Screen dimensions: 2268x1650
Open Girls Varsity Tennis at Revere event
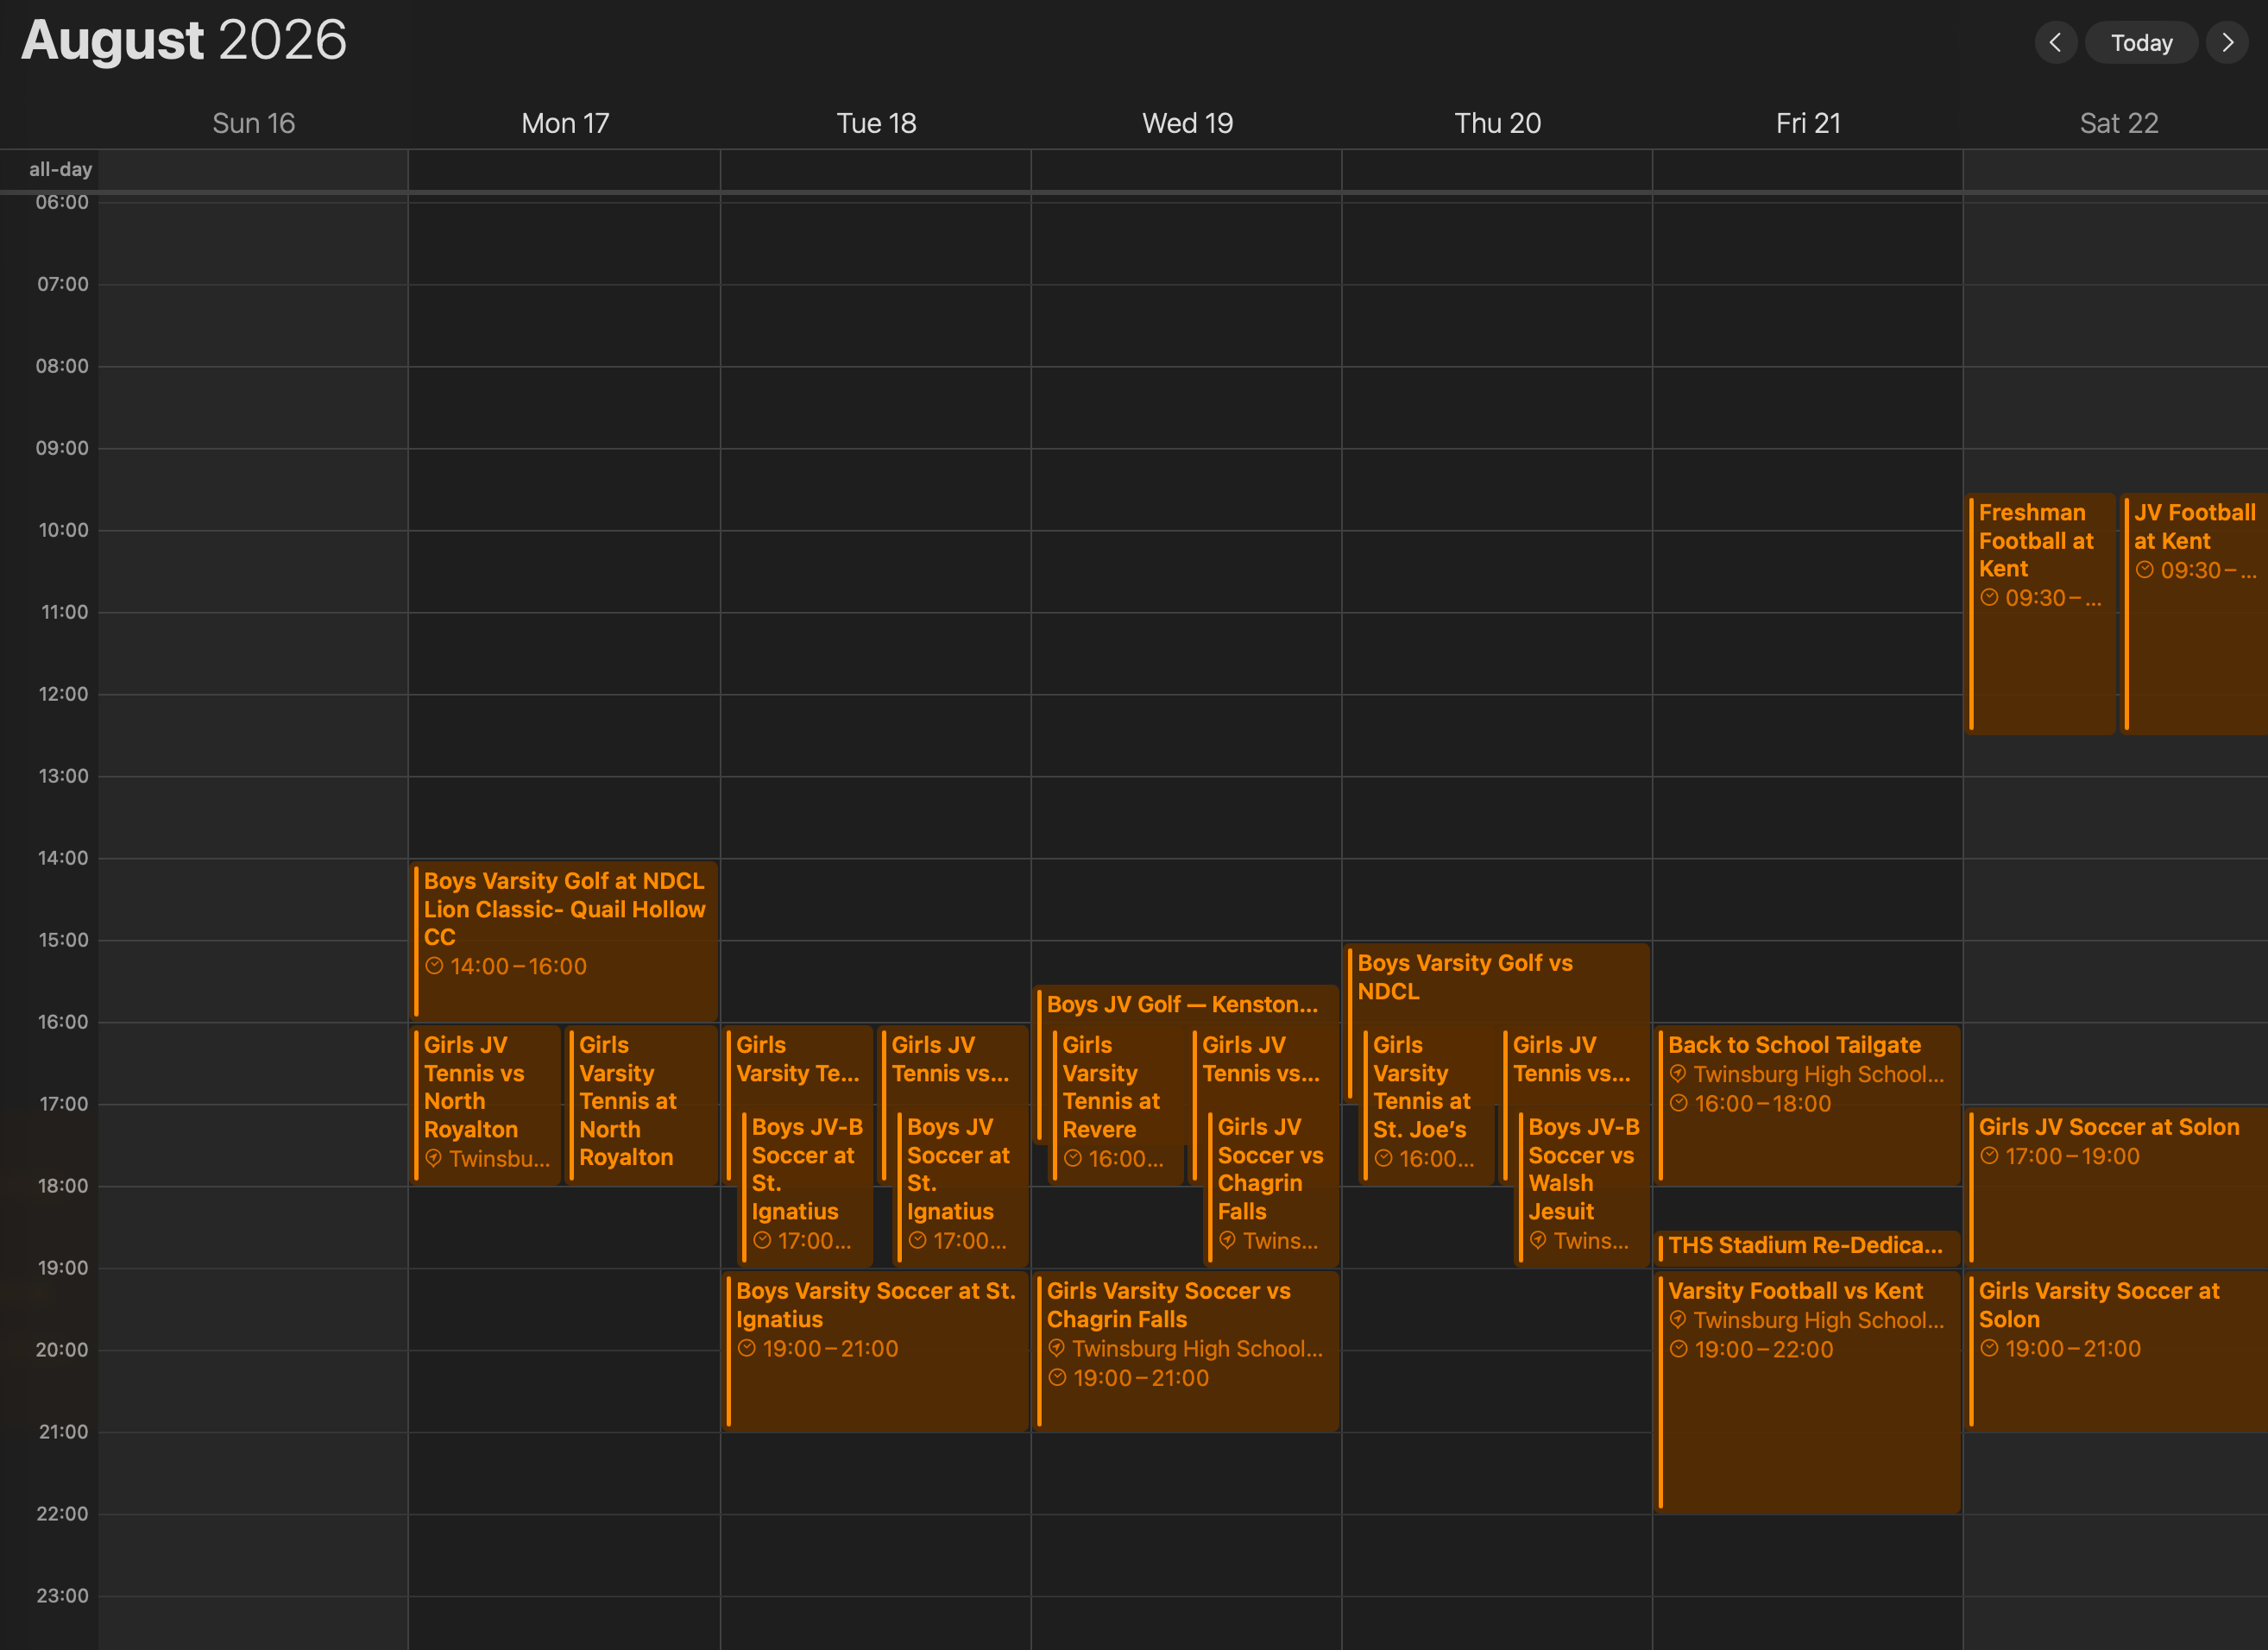click(x=1116, y=1105)
